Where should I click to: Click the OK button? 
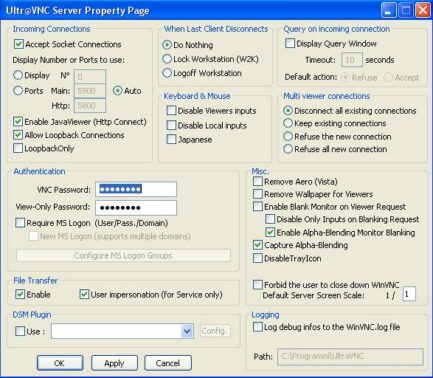60,363
